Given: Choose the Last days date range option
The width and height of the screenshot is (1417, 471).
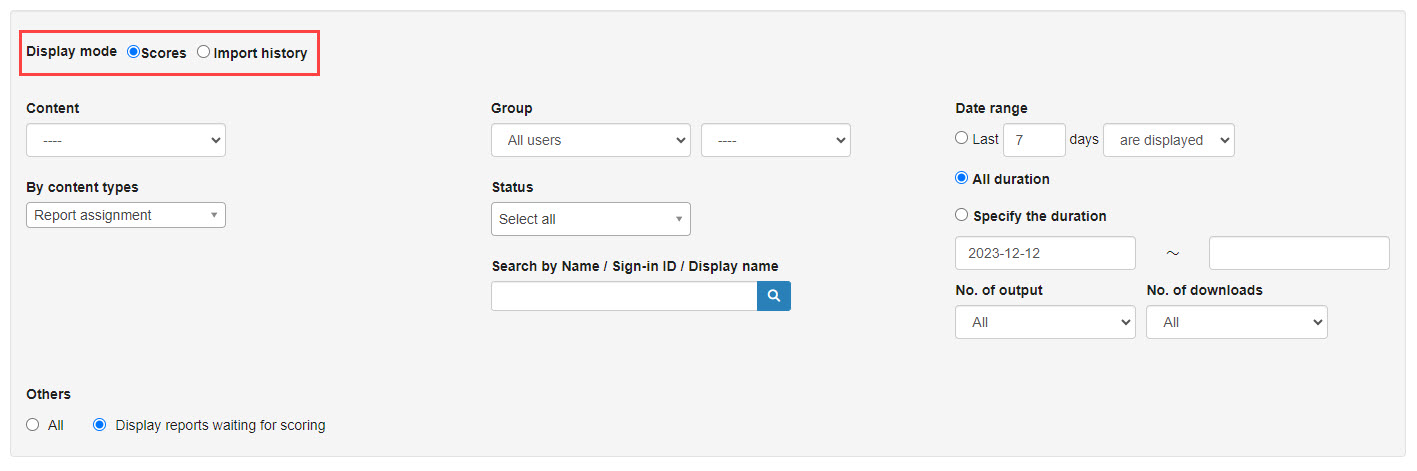Looking at the screenshot, I should pos(962,139).
